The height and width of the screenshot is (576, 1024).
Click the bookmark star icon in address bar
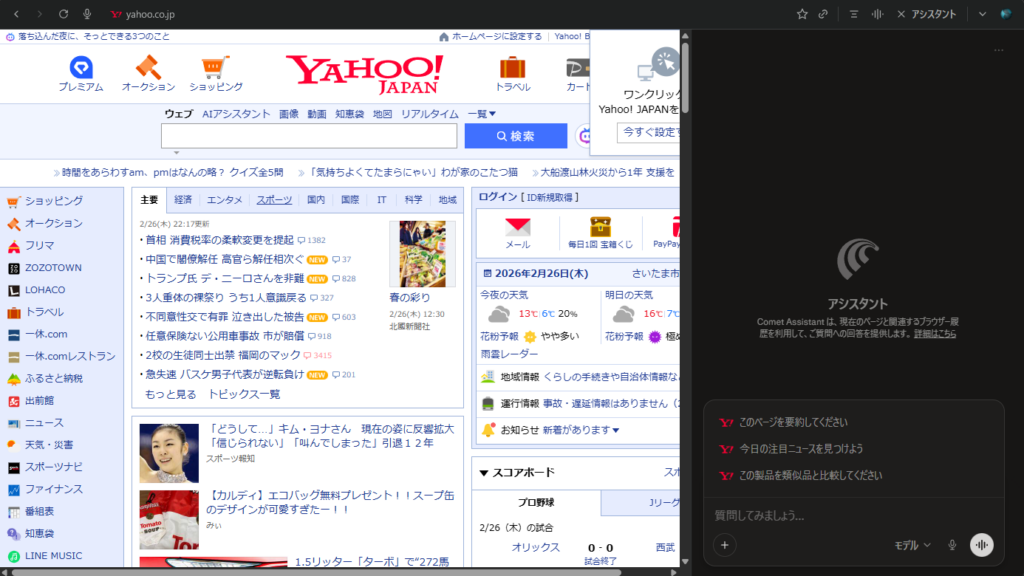(x=802, y=14)
